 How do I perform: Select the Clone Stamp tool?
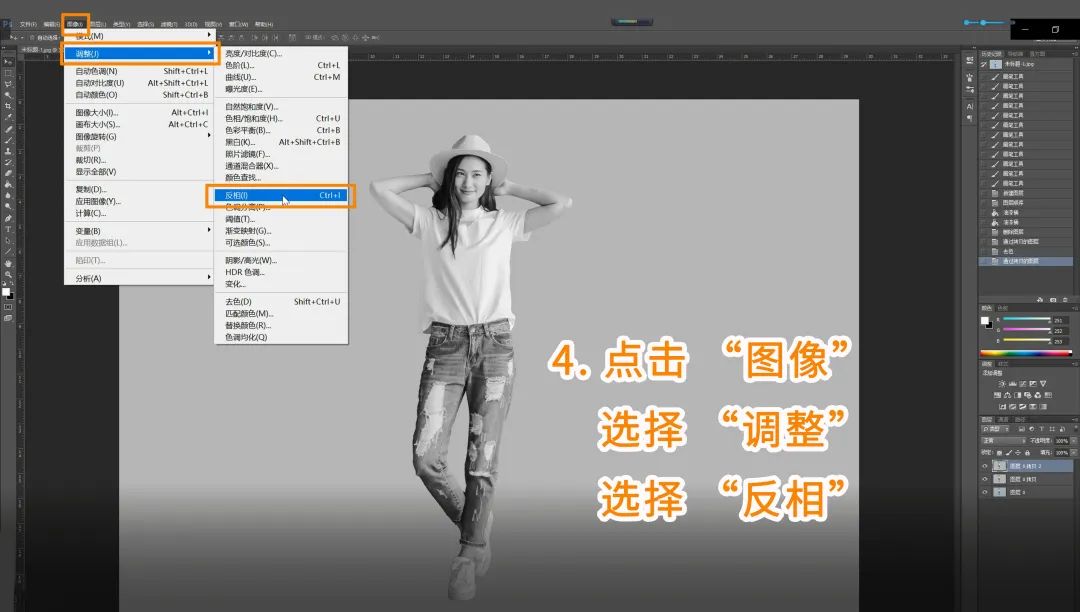[x=8, y=151]
